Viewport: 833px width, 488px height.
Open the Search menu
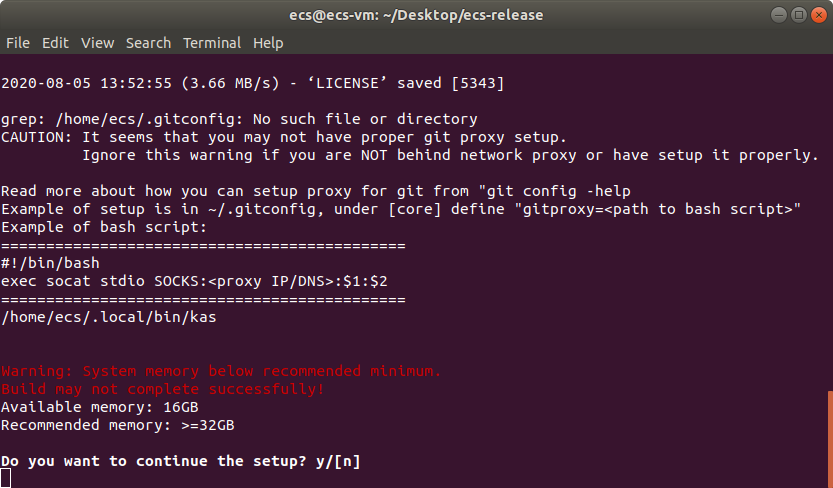[x=148, y=43]
